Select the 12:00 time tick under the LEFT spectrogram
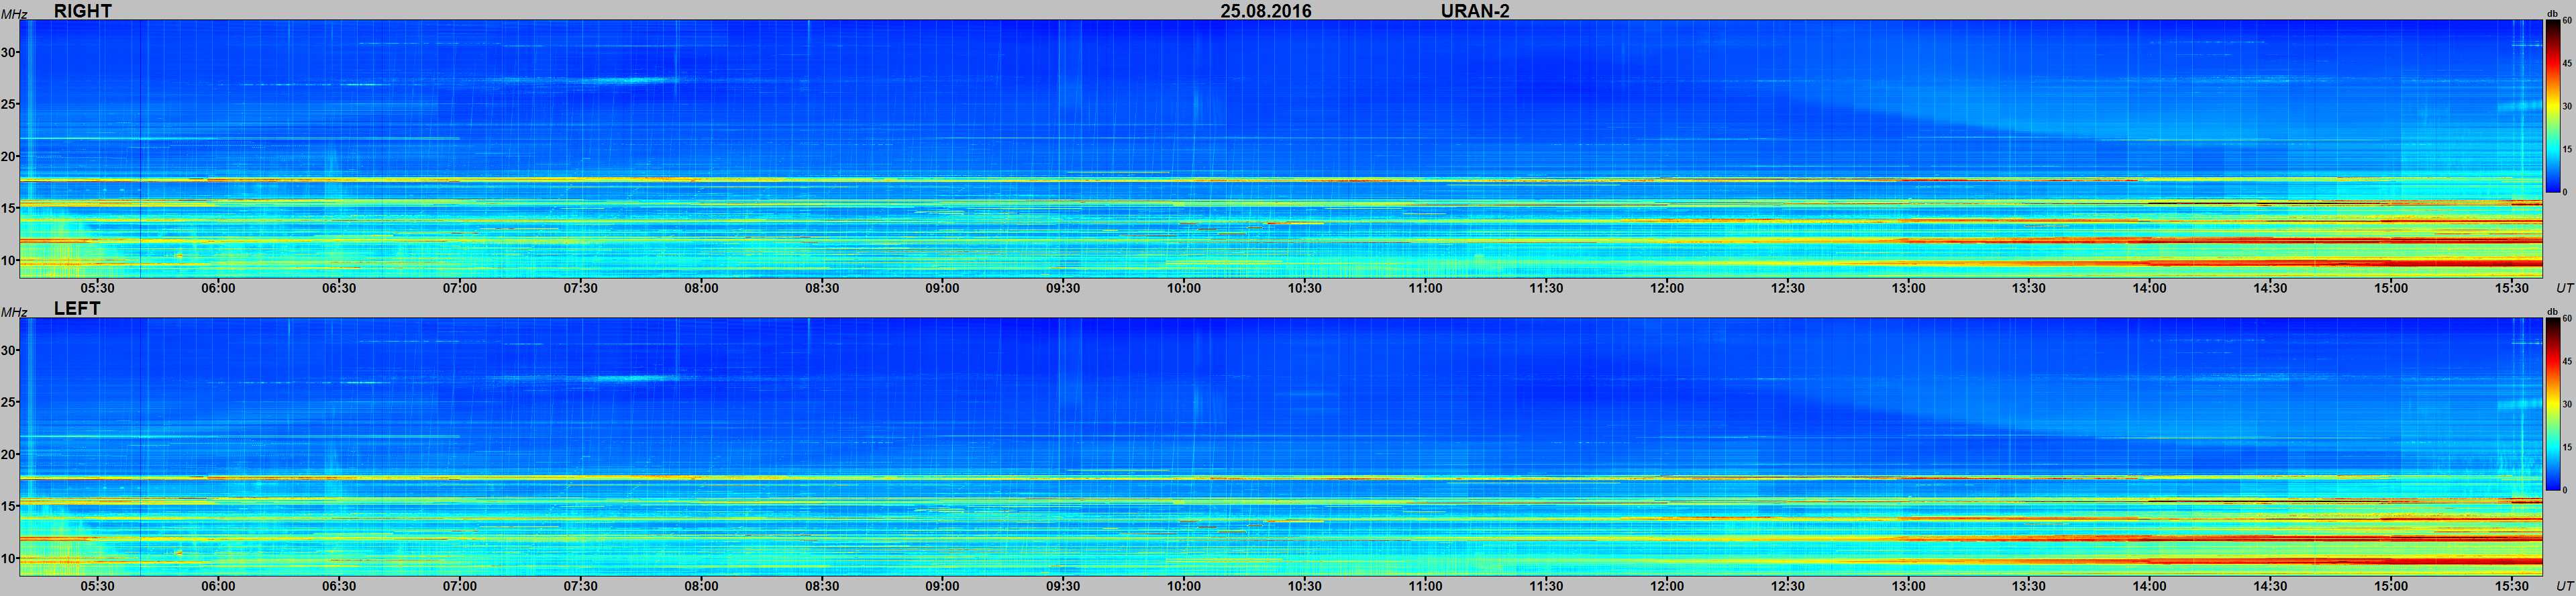The image size is (2576, 596). (1667, 586)
